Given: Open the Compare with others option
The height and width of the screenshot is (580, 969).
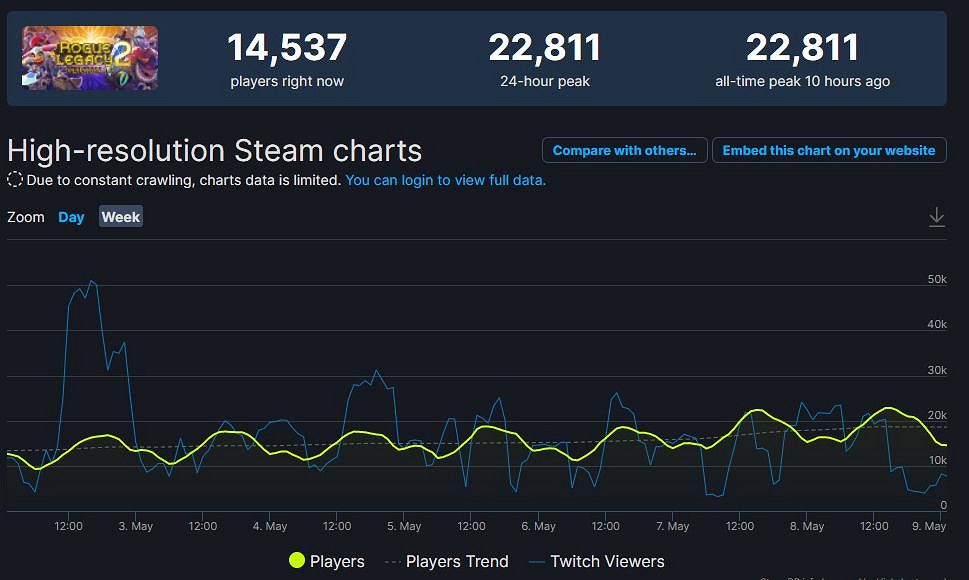Looking at the screenshot, I should (624, 150).
